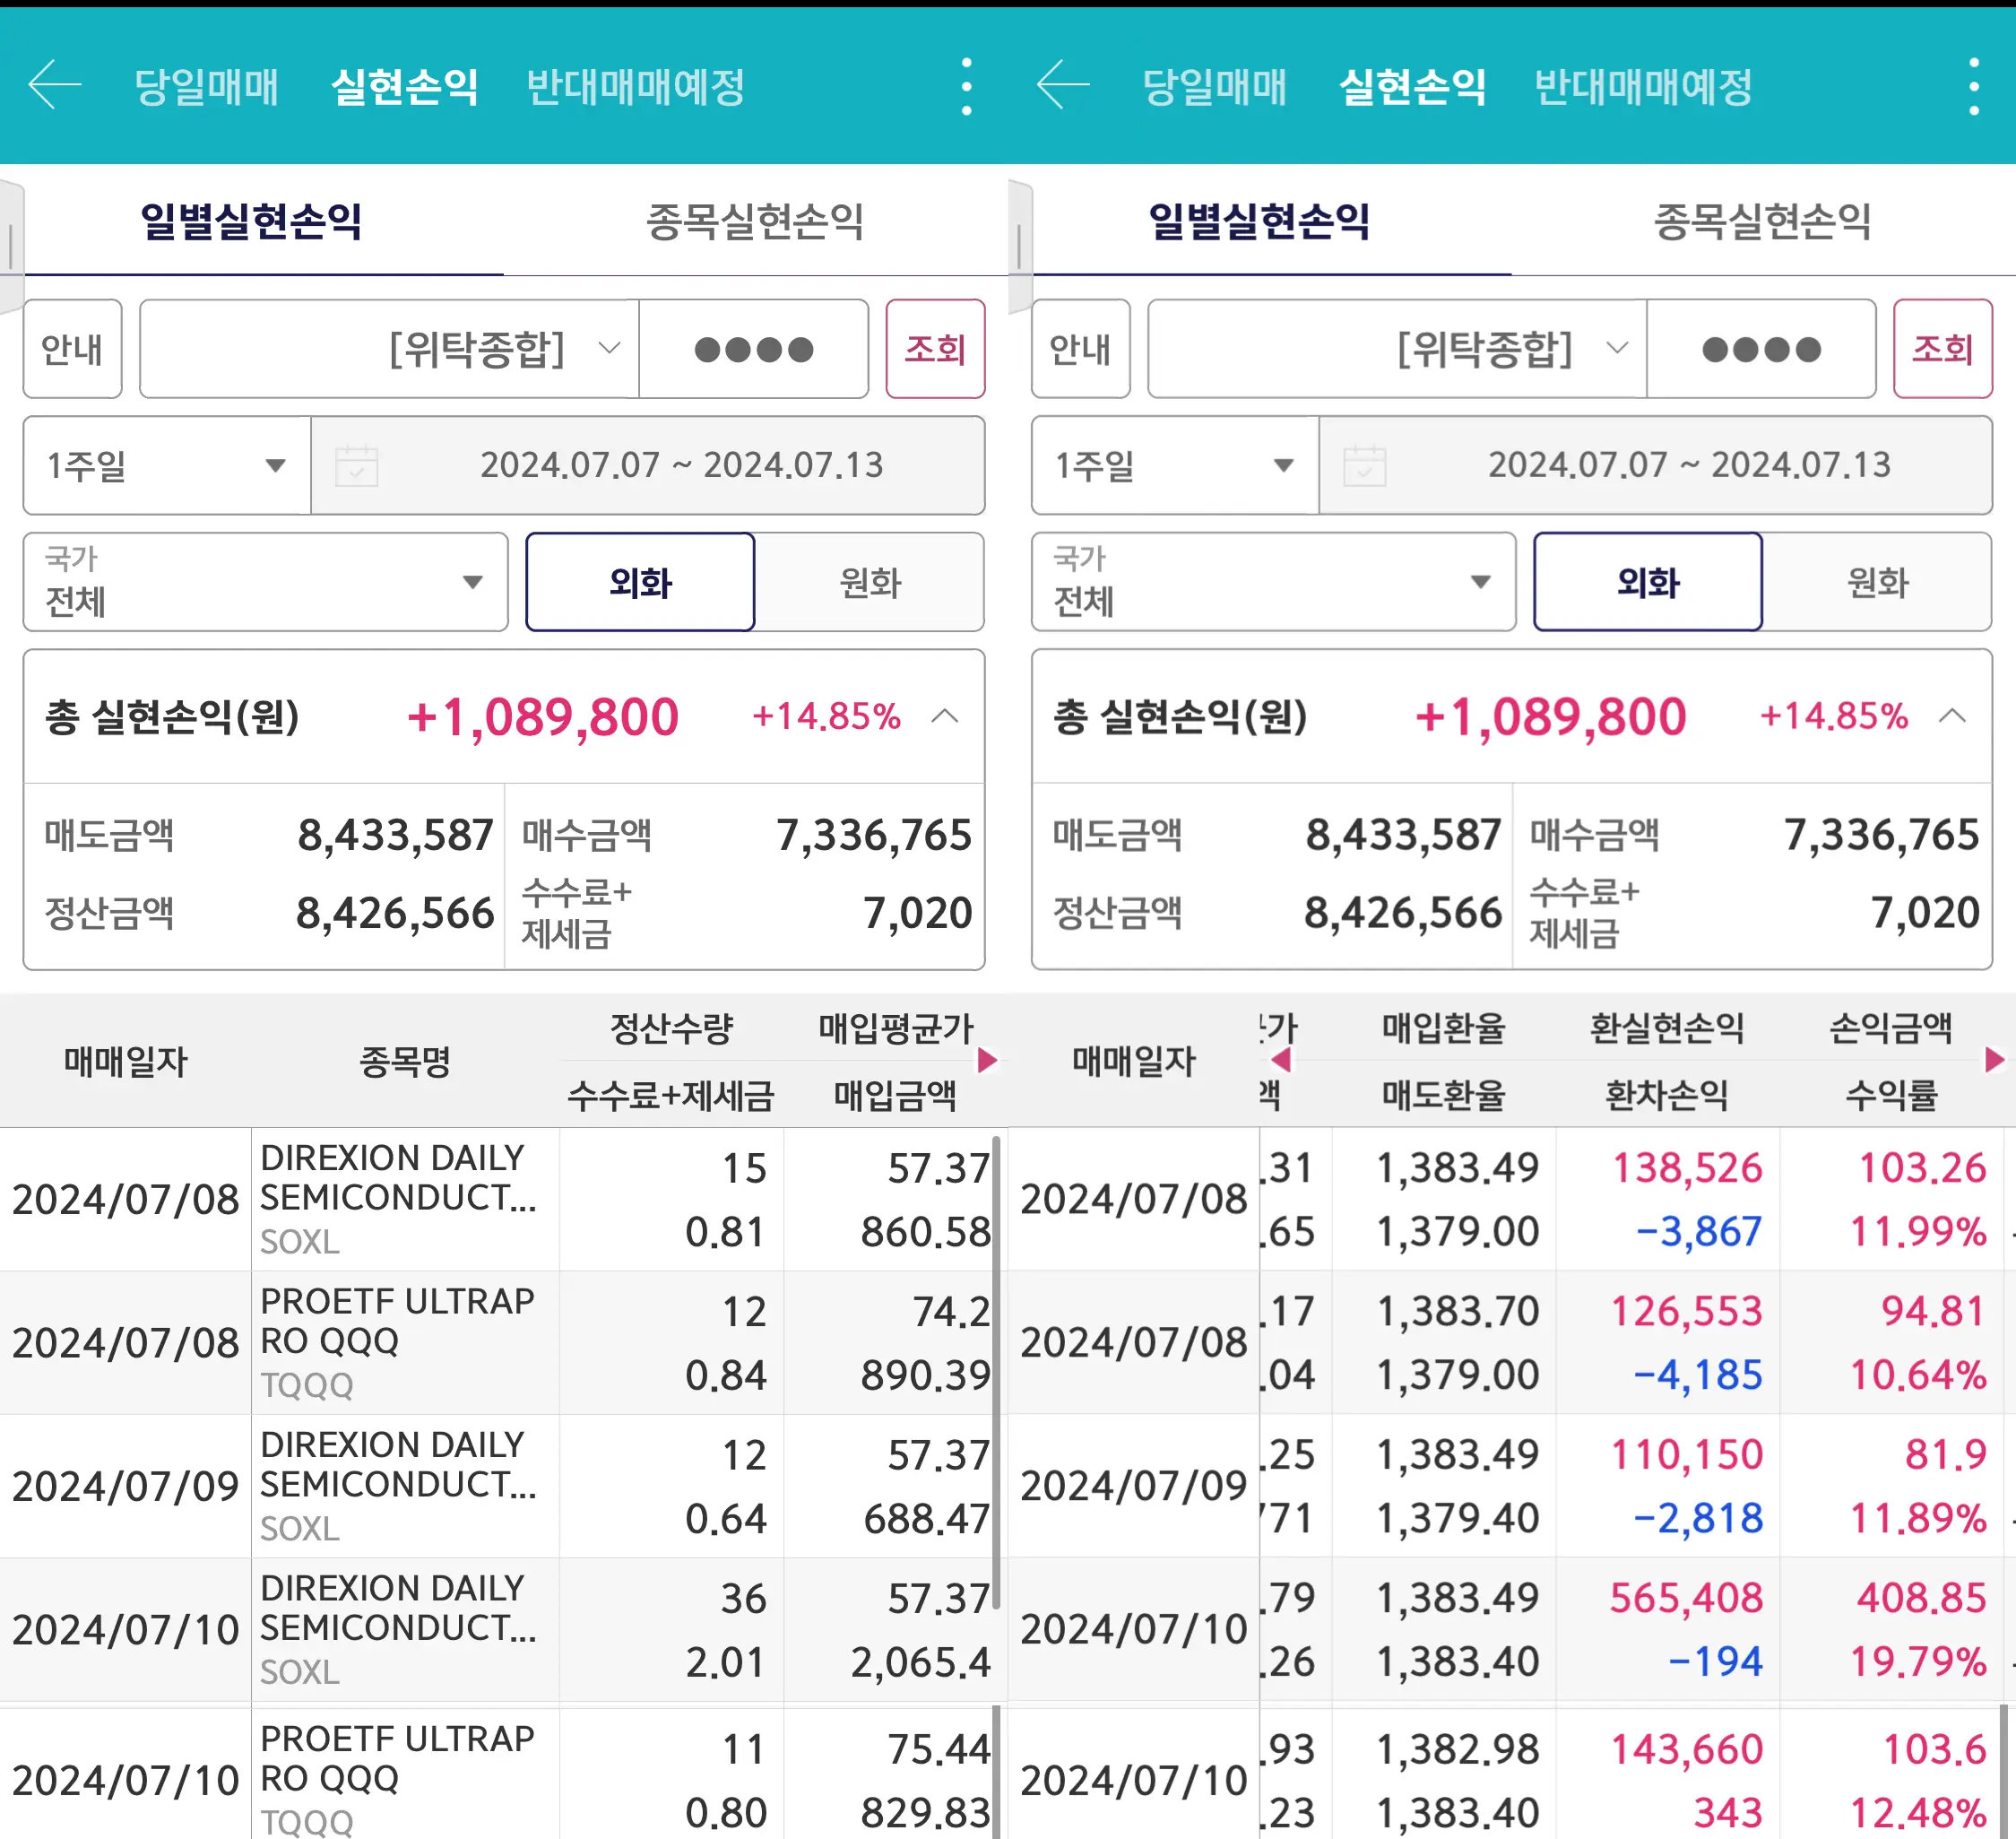Viewport: 2016px width, 1839px height.
Task: Click left panel side drawer handle
Action: 11,246
